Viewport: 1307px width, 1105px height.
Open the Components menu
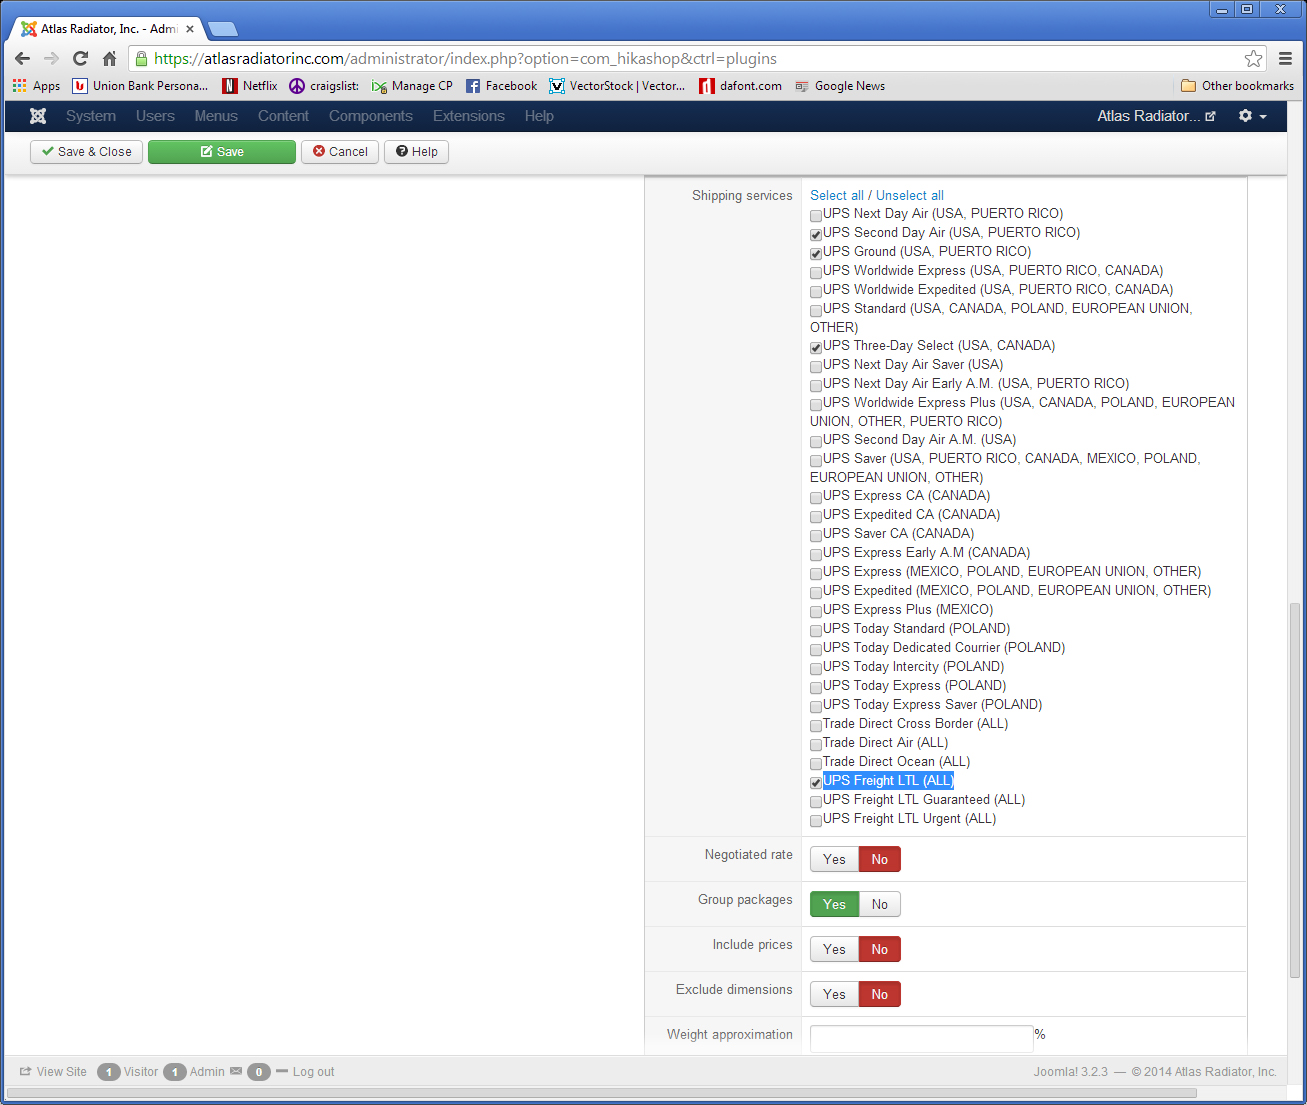click(x=371, y=116)
